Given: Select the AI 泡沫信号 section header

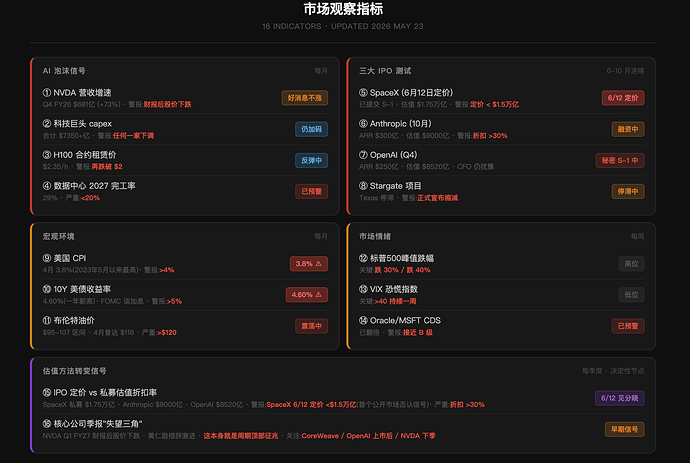Looking at the screenshot, I should click(x=64, y=71).
